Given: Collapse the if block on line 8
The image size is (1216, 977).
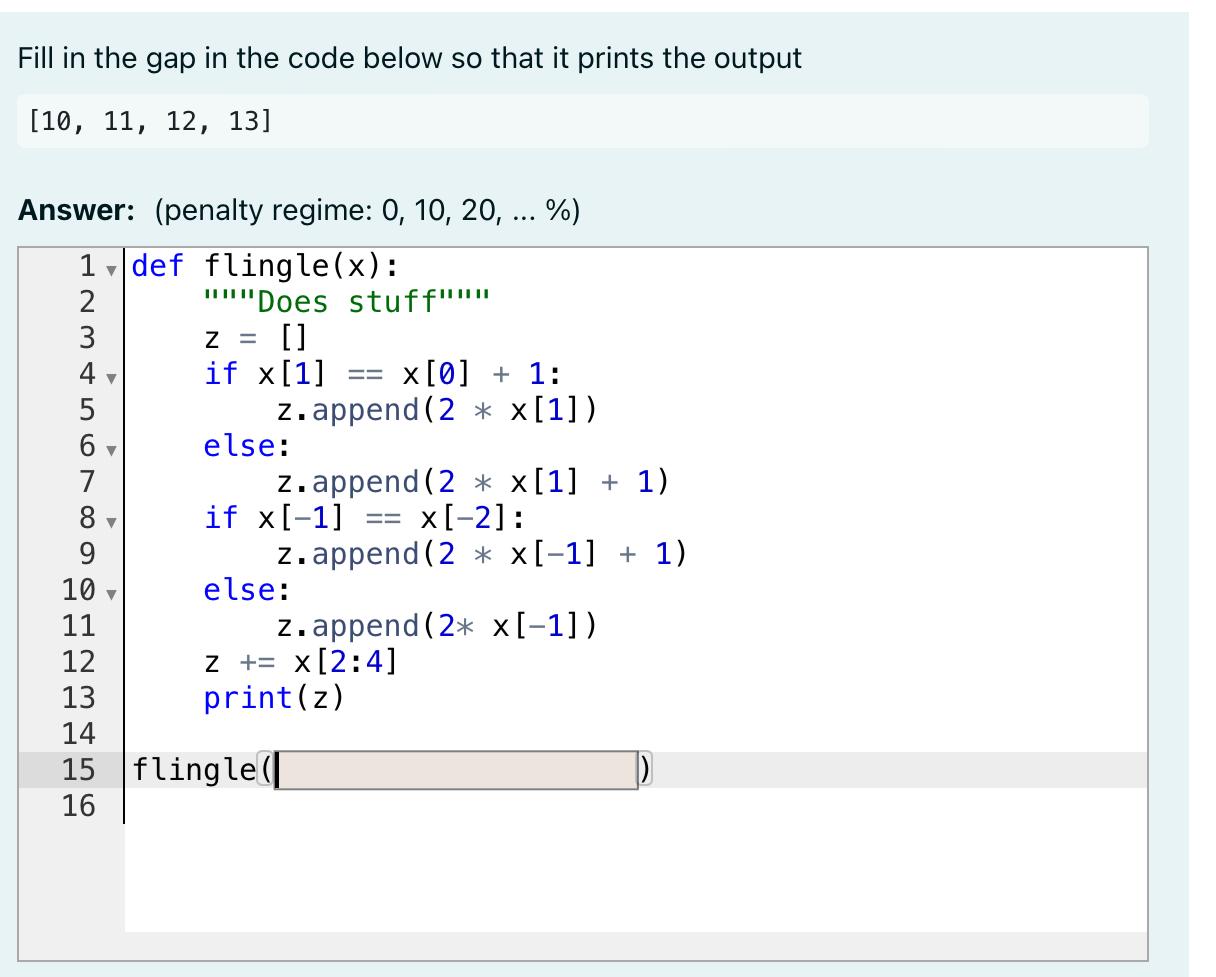Looking at the screenshot, I should click(x=110, y=522).
